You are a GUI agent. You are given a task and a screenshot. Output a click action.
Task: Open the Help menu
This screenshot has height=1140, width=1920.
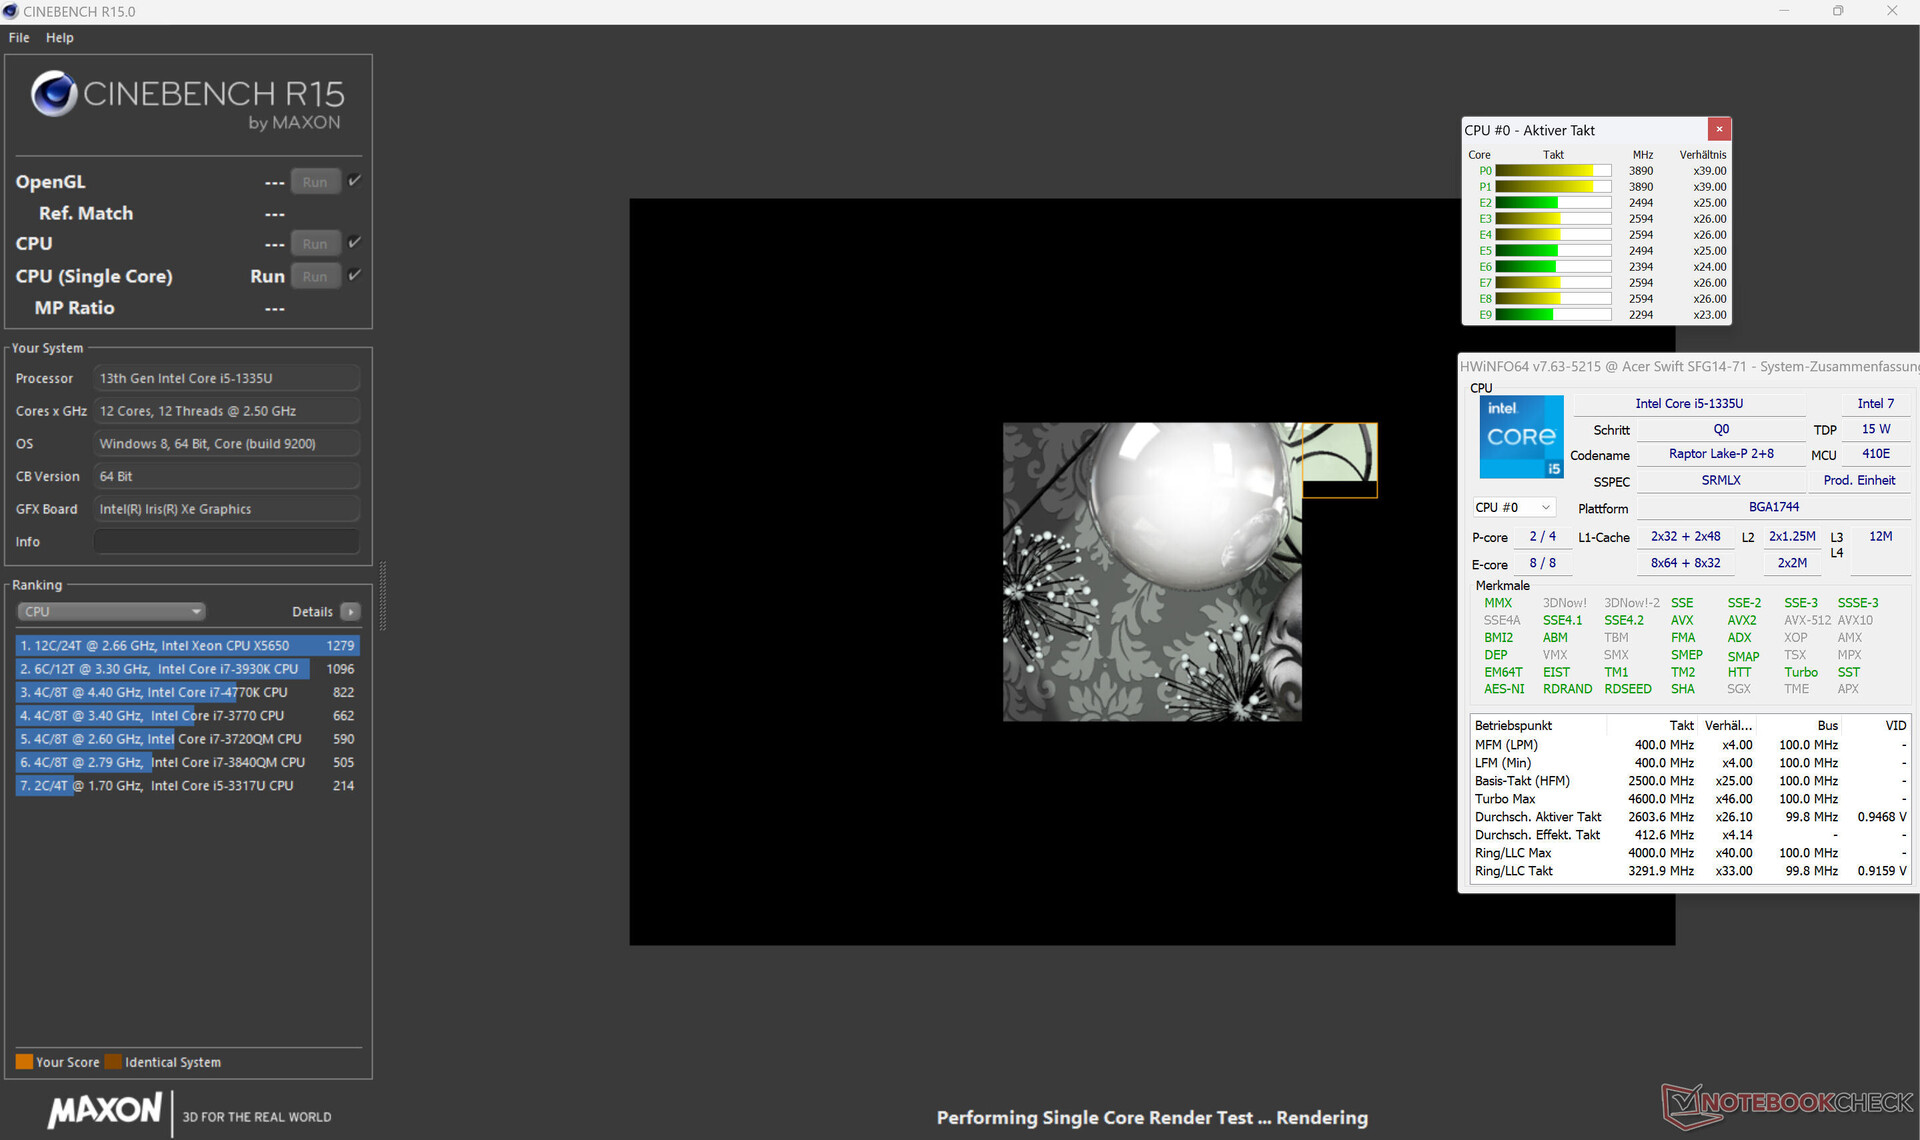pyautogui.click(x=59, y=37)
